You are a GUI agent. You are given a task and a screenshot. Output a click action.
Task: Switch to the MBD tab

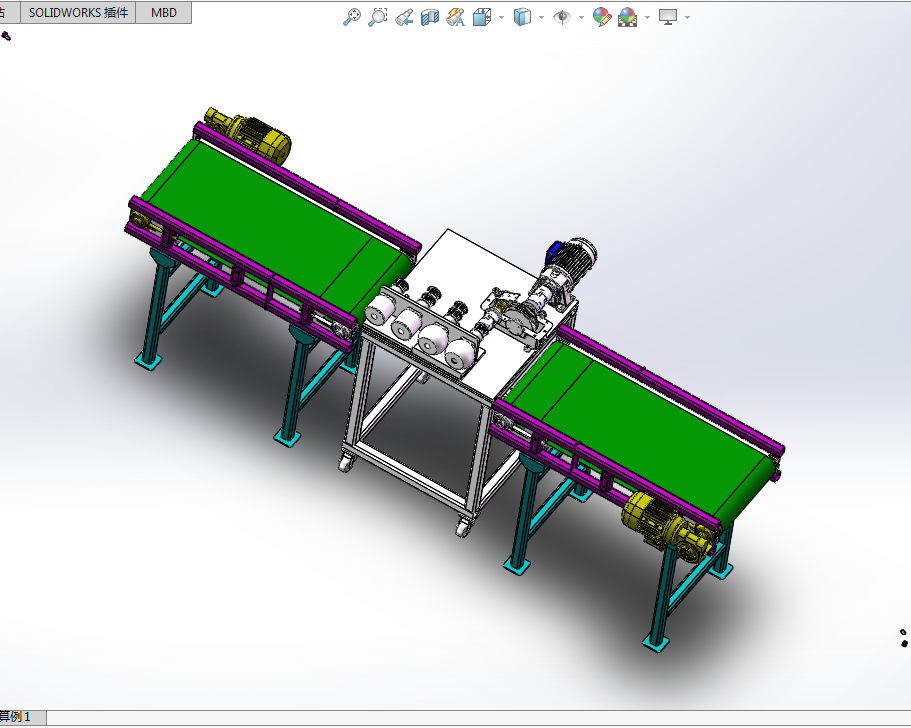[x=164, y=12]
